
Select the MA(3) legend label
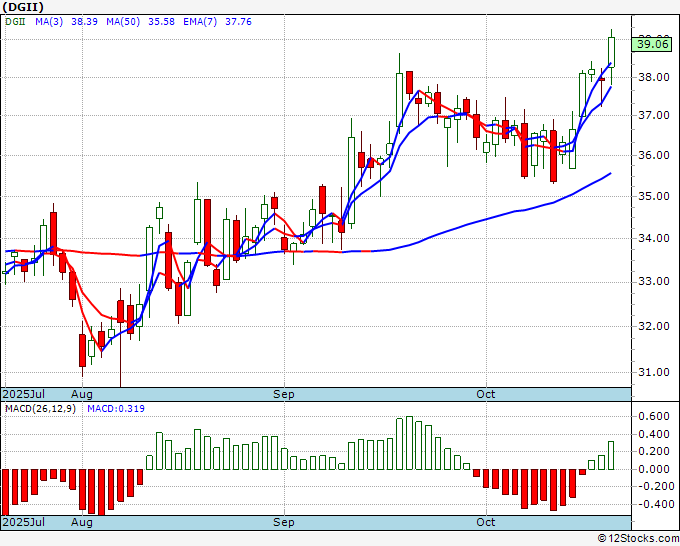click(49, 22)
